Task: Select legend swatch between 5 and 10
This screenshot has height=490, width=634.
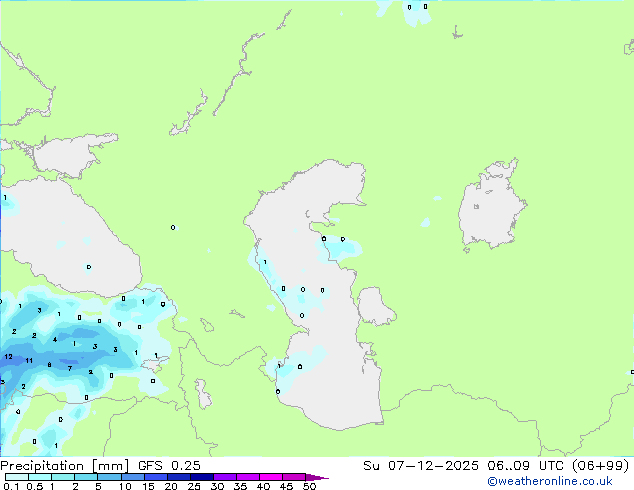Action: coord(109,477)
